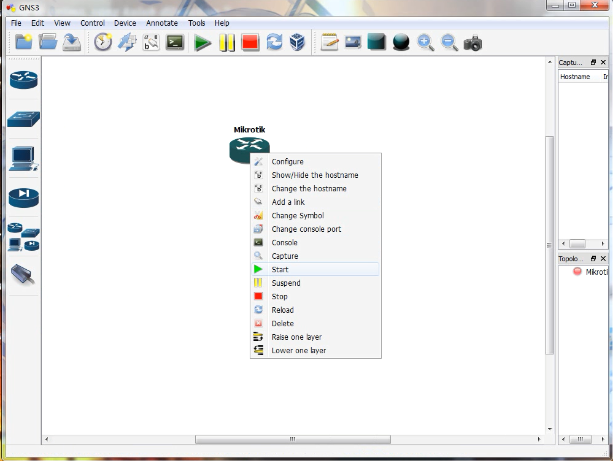This screenshot has width=613, height=461.
Task: Suspend all devices with yellow pause icon
Action: [x=227, y=43]
